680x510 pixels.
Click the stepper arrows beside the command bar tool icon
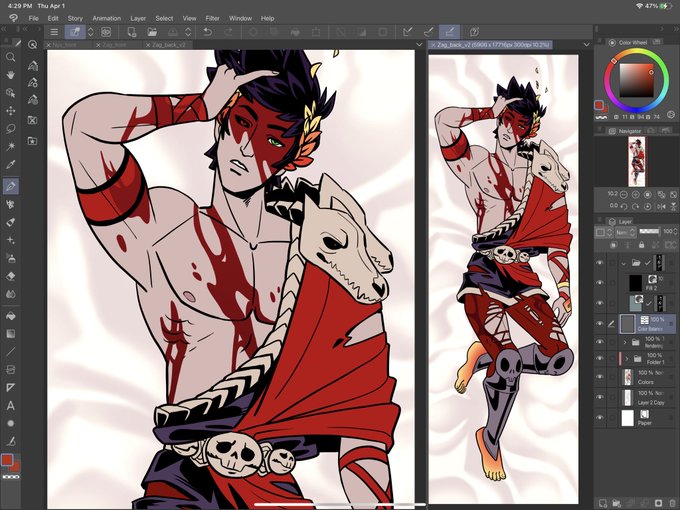(x=91, y=32)
